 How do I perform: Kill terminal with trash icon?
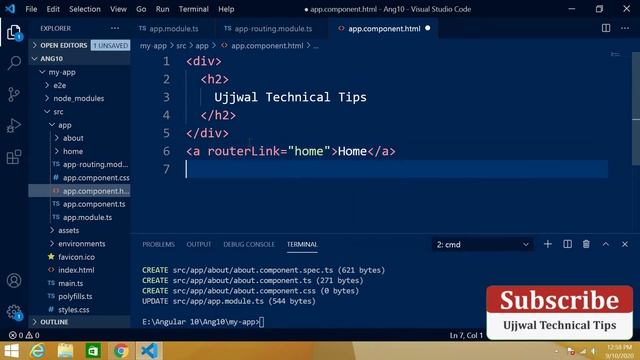click(586, 244)
